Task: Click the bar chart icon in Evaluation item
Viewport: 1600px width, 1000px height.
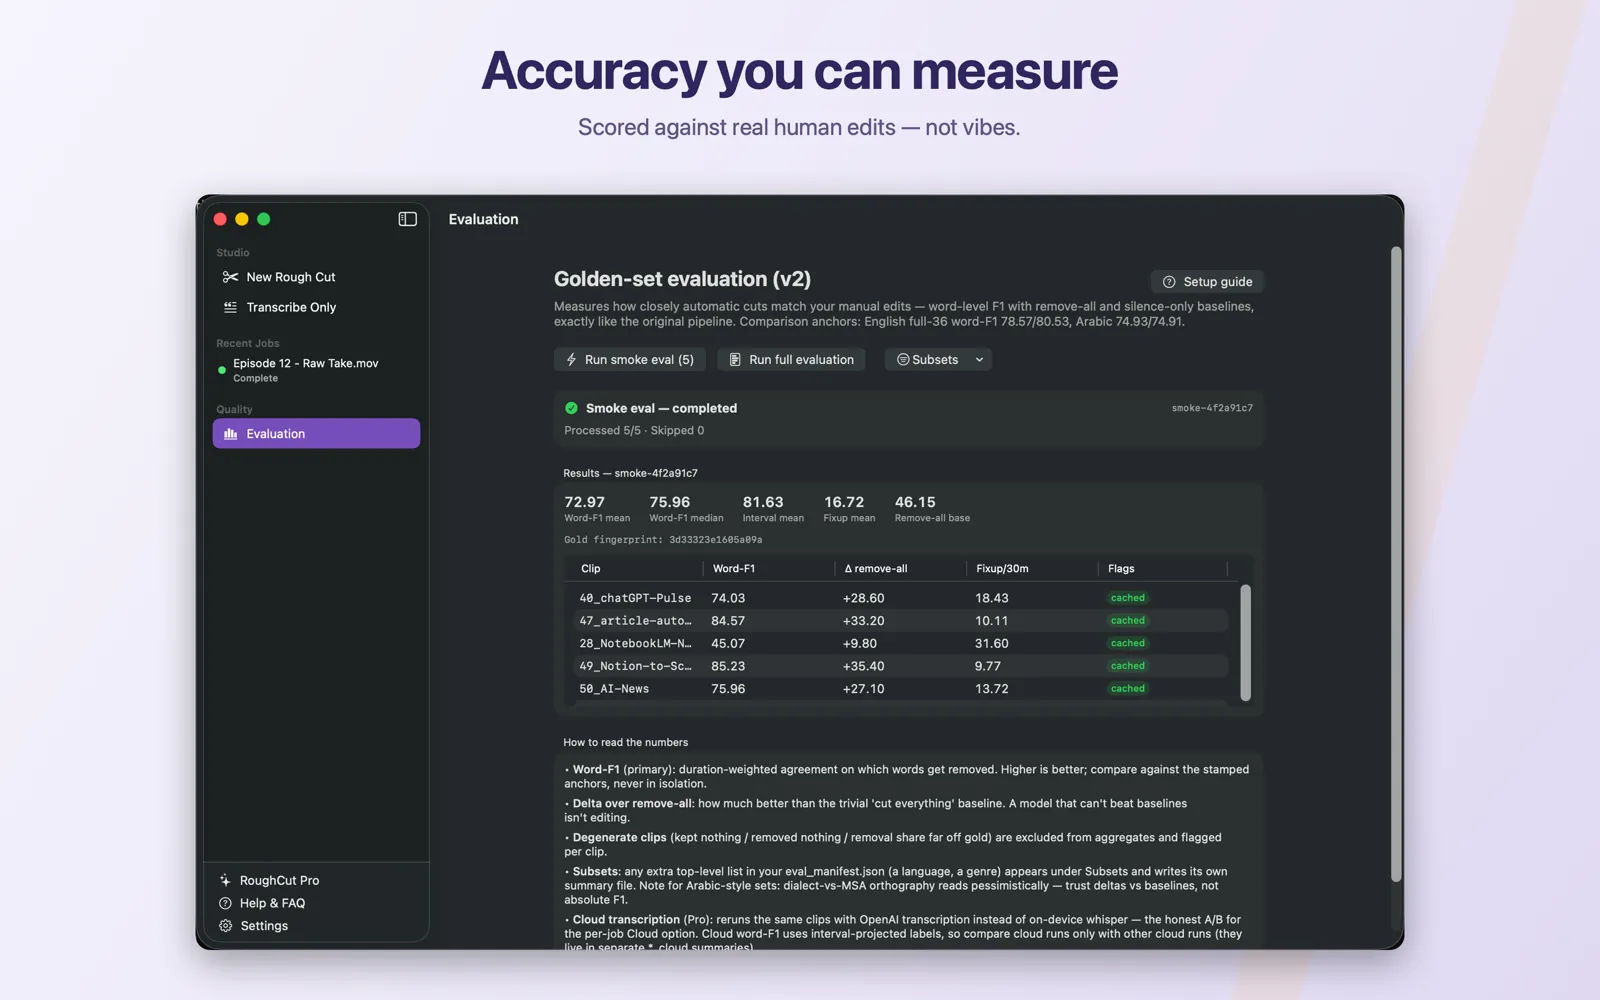Action: pyautogui.click(x=230, y=434)
